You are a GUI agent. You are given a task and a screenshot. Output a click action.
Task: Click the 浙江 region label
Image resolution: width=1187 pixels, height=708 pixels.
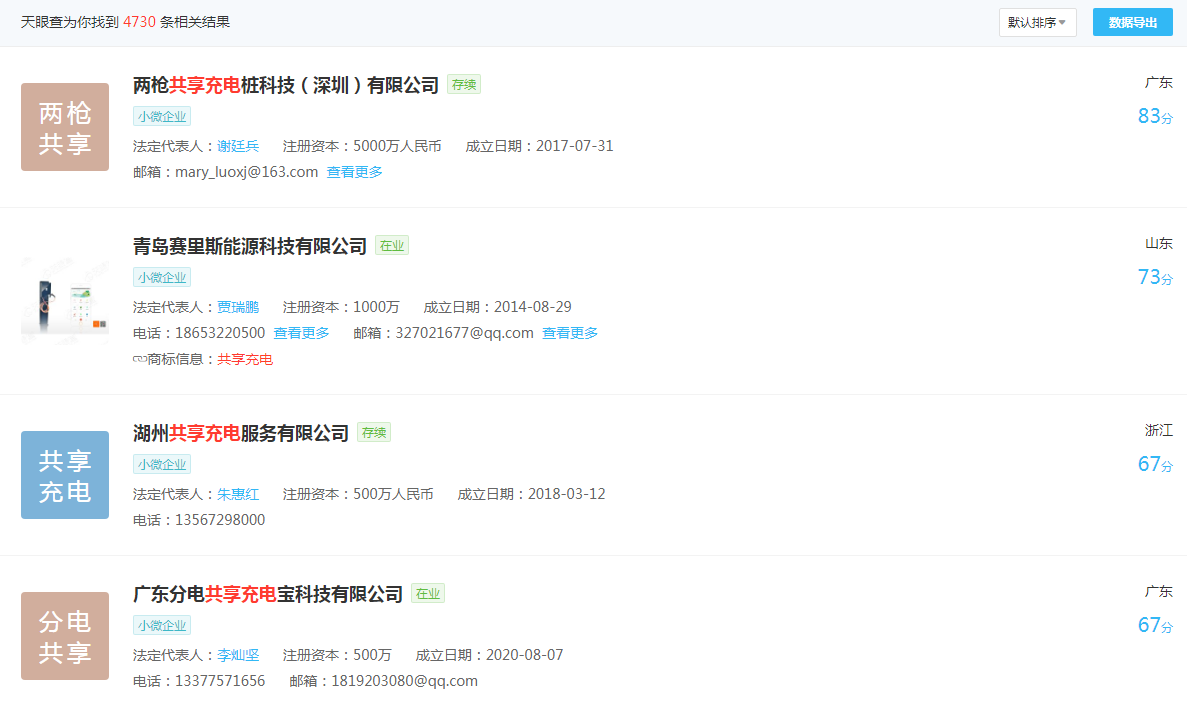(1159, 431)
